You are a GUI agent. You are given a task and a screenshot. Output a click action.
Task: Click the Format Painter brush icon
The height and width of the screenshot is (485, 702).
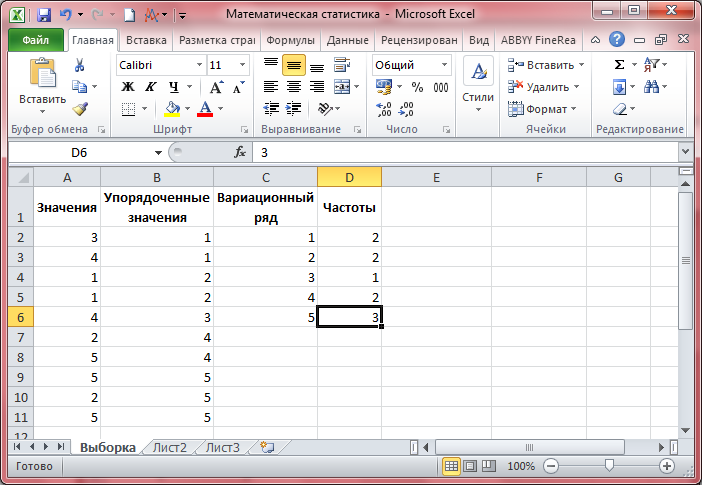pos(80,109)
